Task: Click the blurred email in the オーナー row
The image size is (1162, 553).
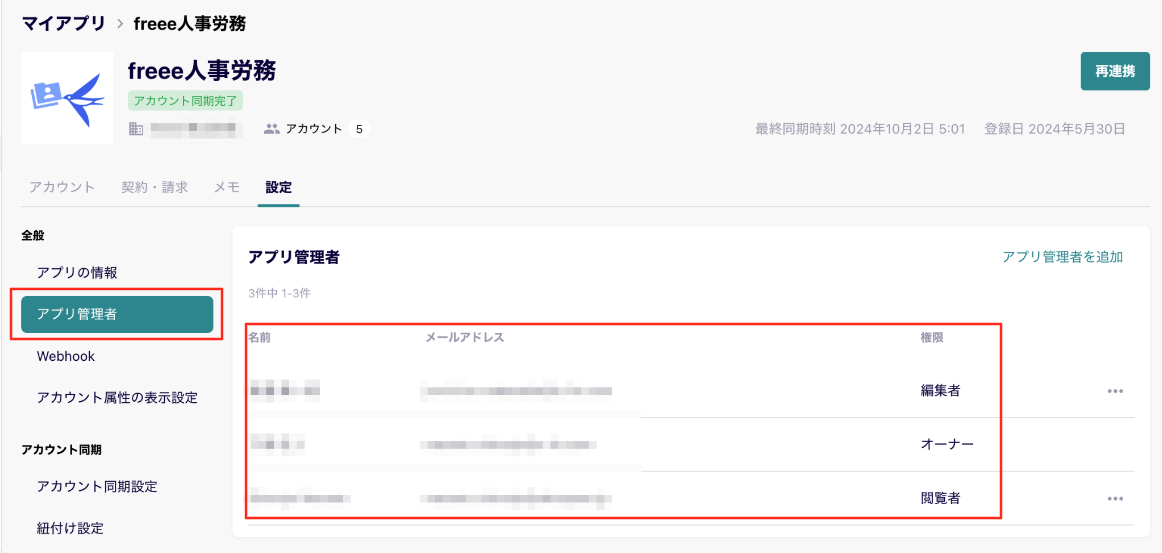Action: 508,445
